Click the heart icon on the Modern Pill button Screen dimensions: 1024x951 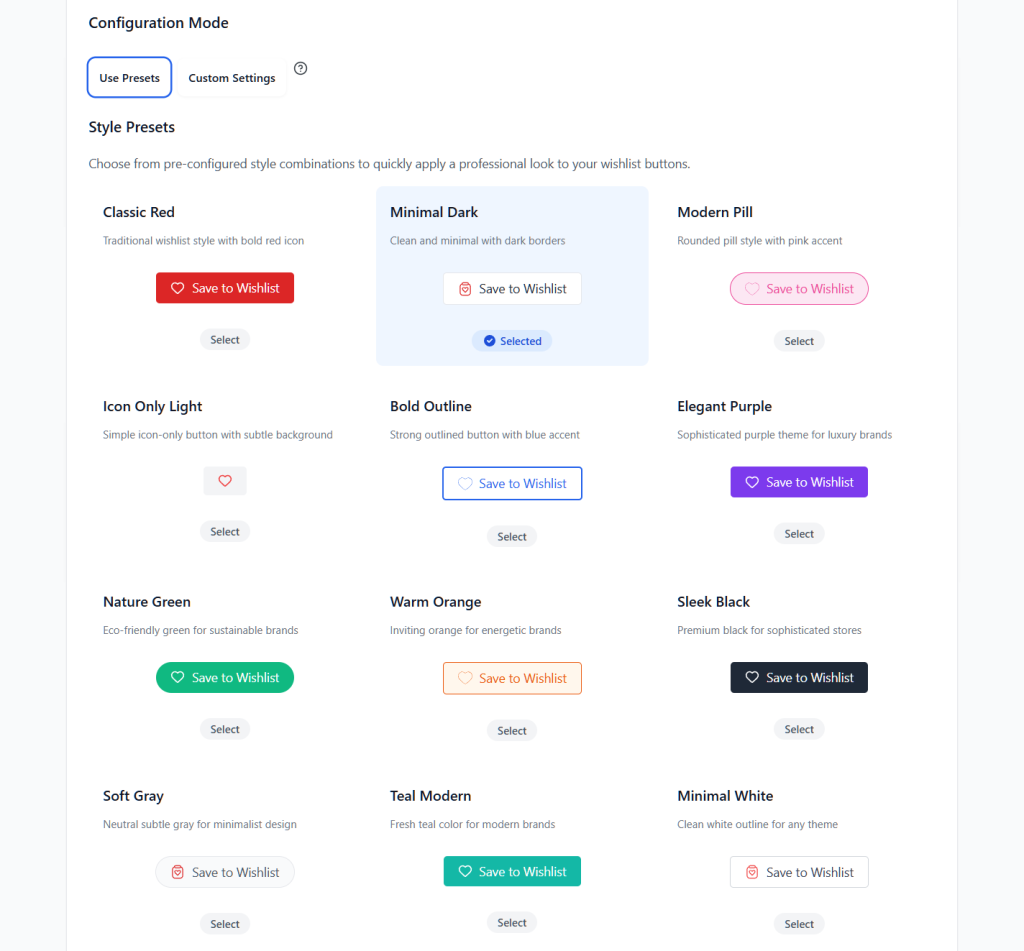pyautogui.click(x=751, y=288)
